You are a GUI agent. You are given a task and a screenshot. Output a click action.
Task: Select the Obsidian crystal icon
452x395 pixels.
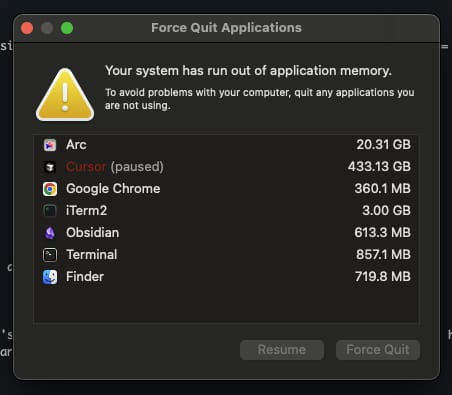click(x=50, y=233)
